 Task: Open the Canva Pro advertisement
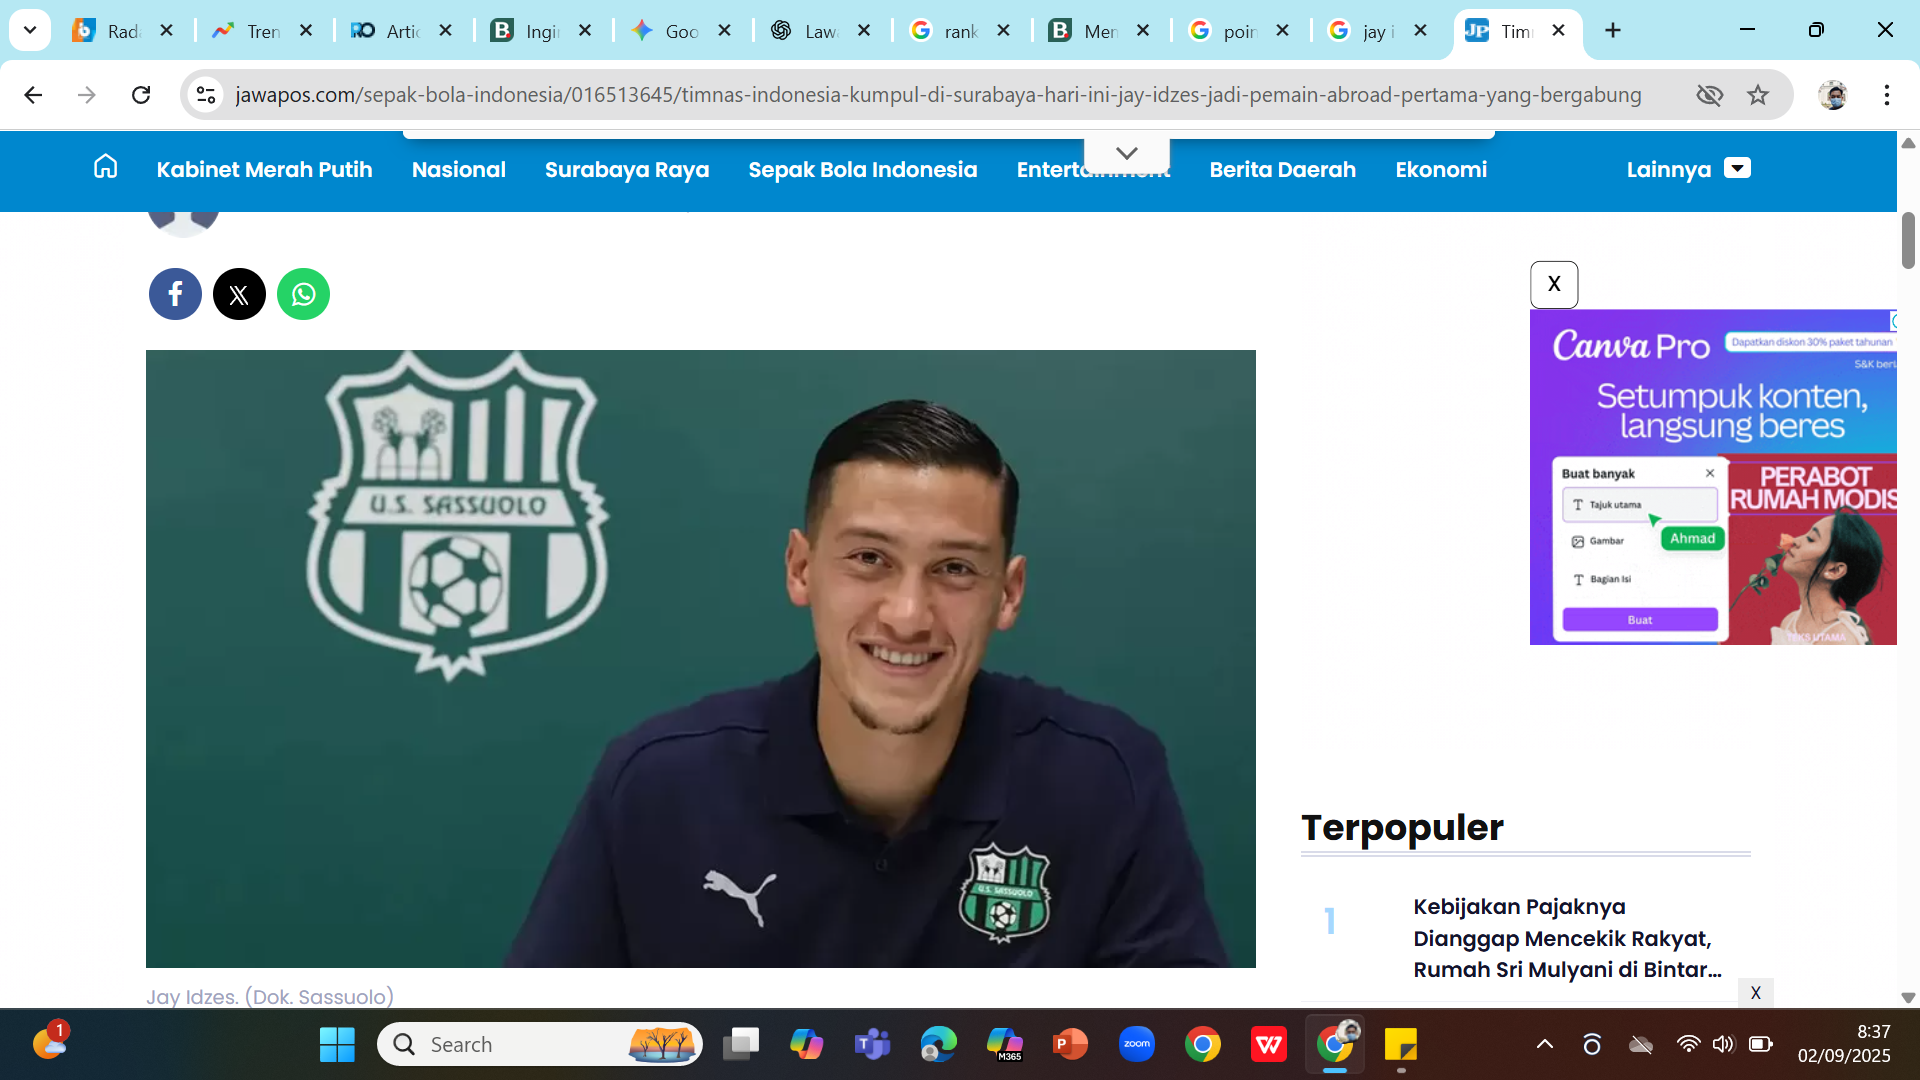click(x=1713, y=477)
